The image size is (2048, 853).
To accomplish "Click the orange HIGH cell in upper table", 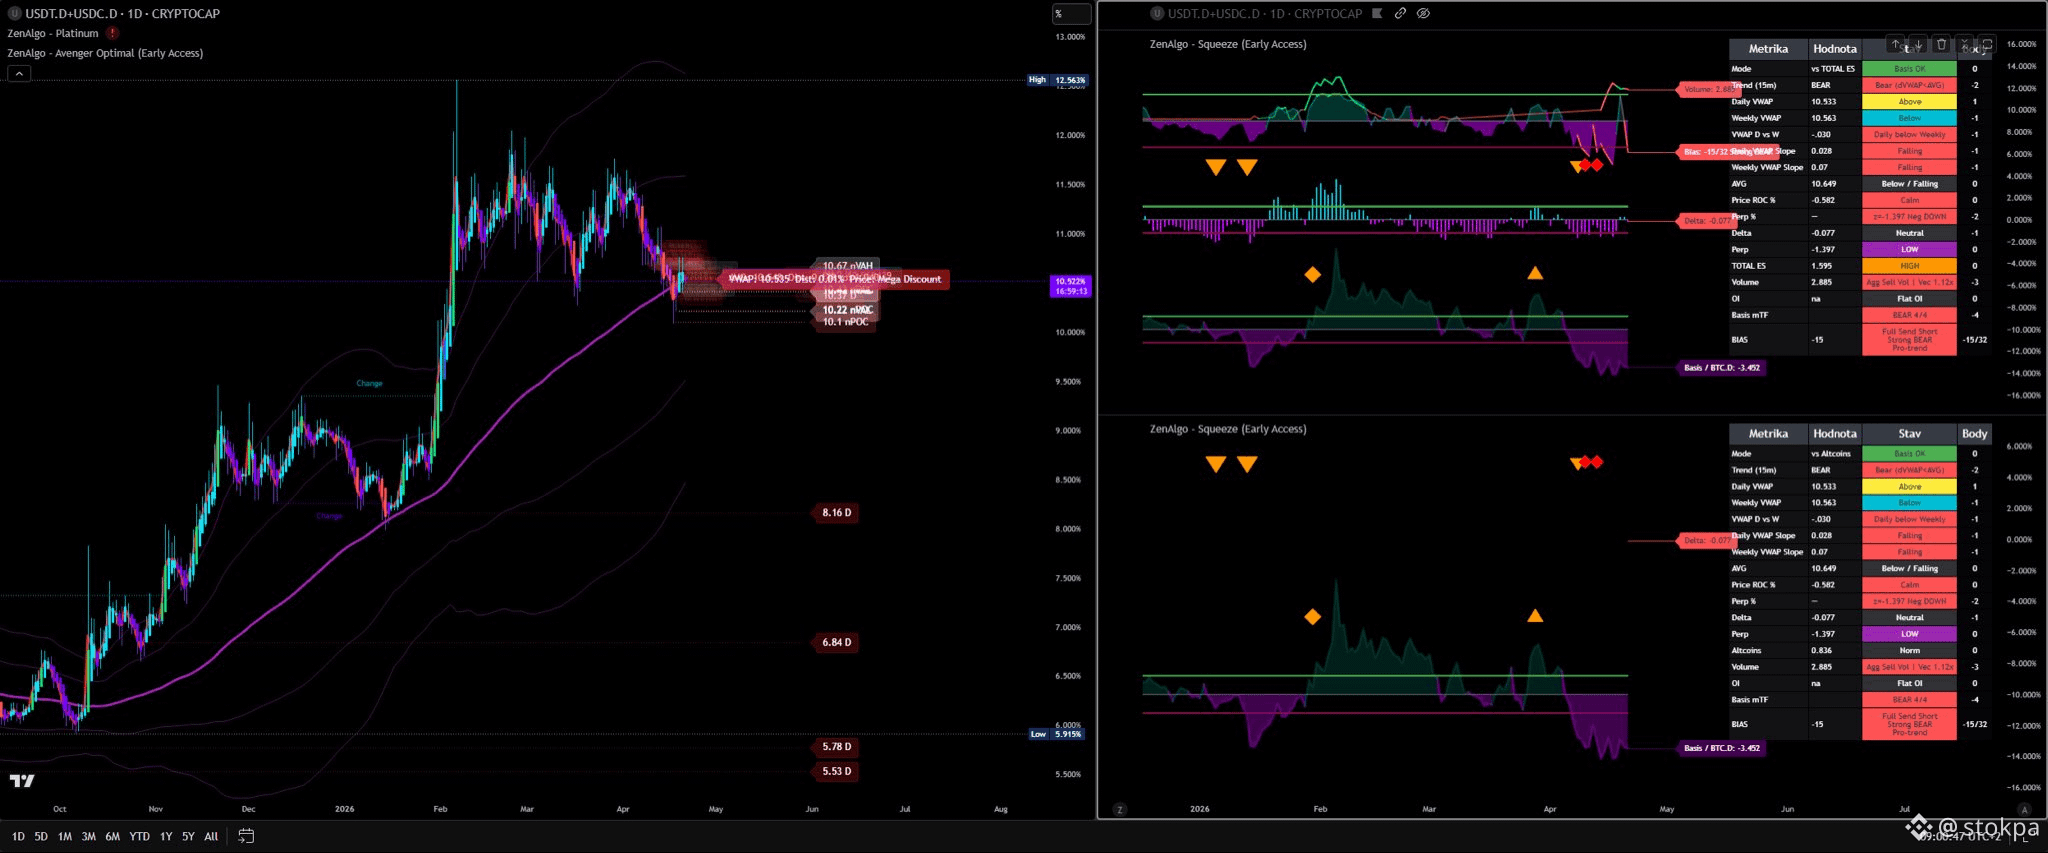I will coord(1909,266).
